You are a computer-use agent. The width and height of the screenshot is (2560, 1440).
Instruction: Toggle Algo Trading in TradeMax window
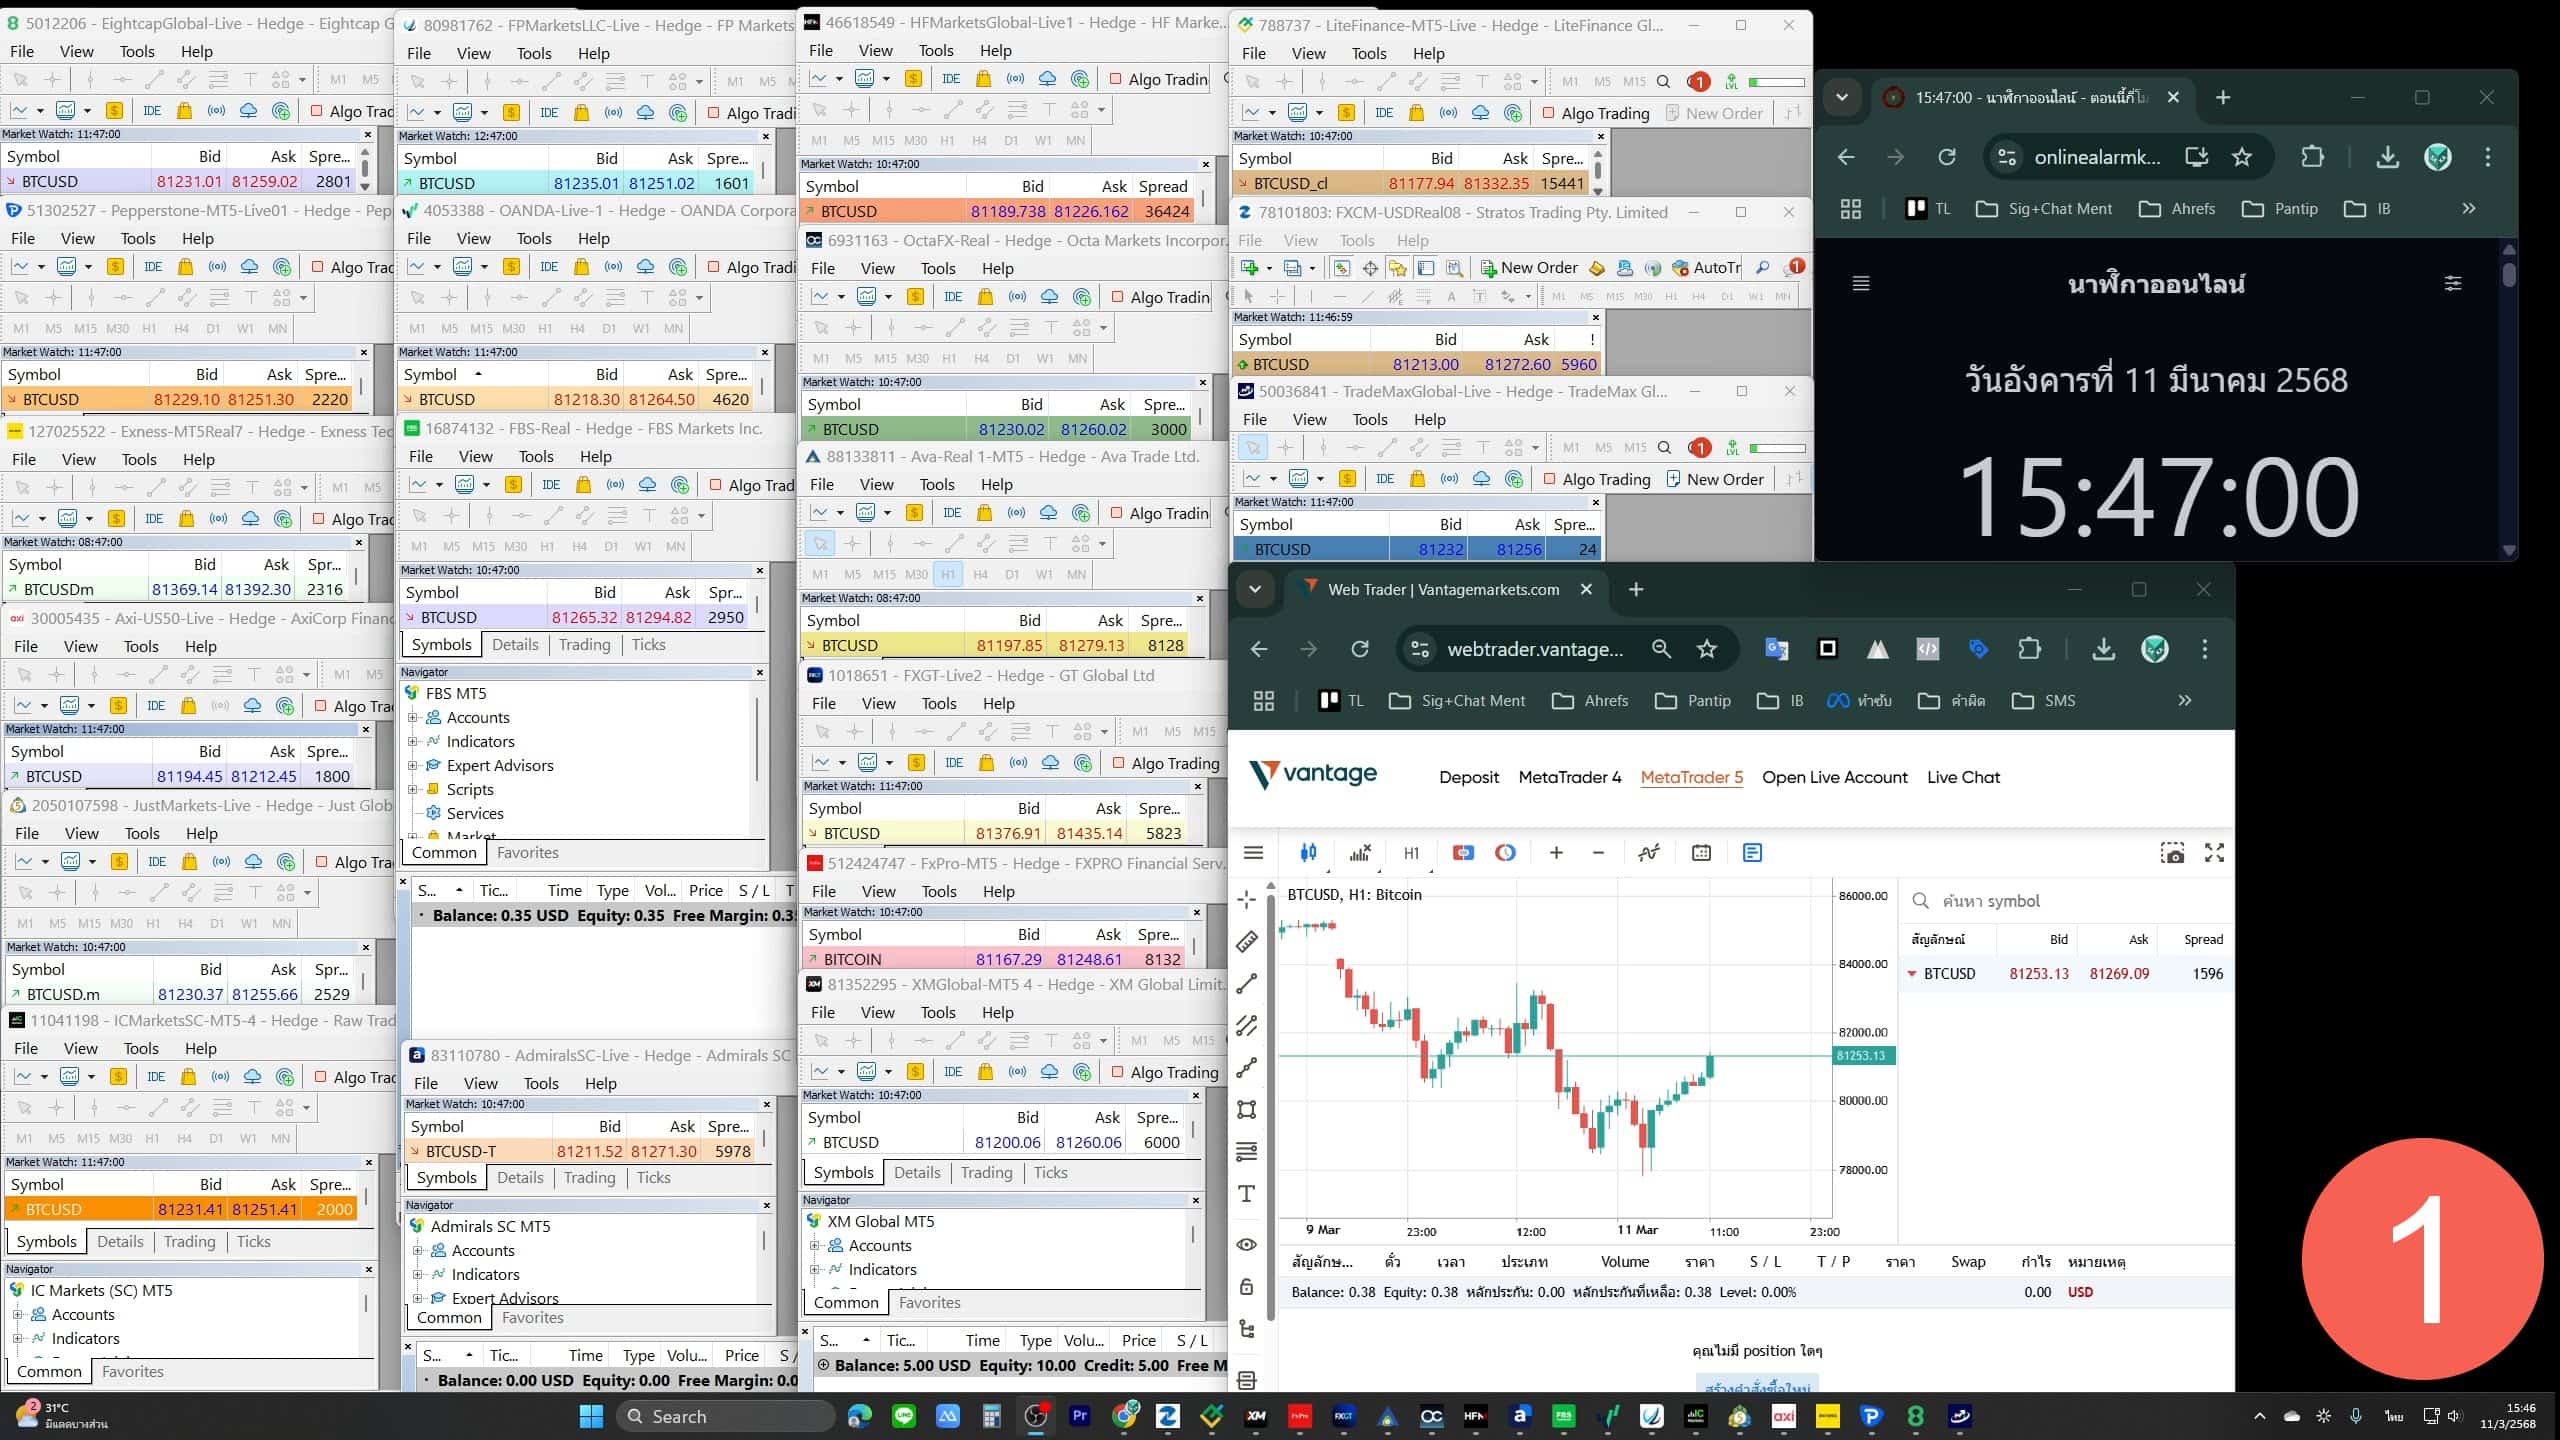1597,479
